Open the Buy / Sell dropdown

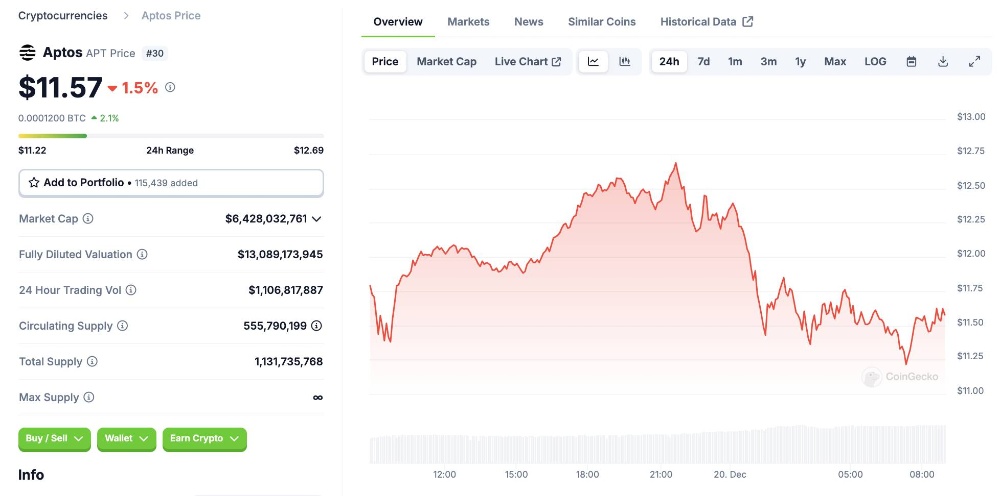tap(55, 439)
